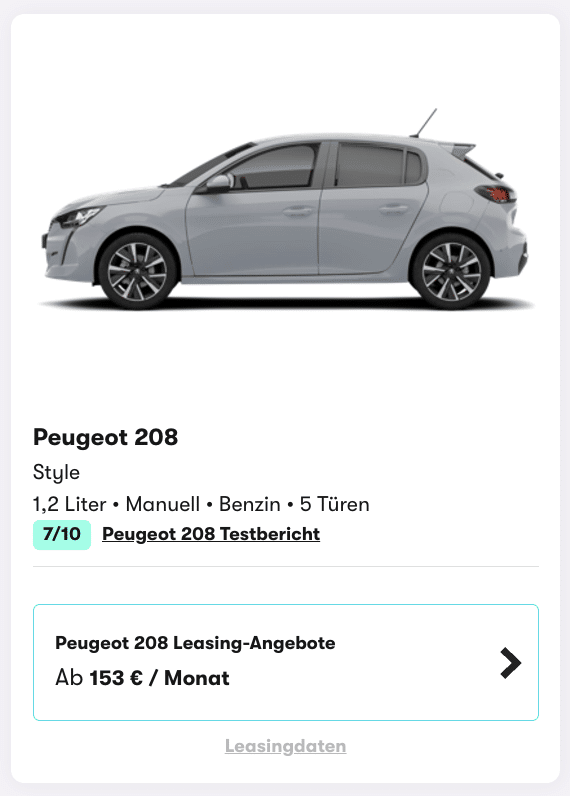
Task: Click the car's rear alloy wheel
Action: (451, 272)
